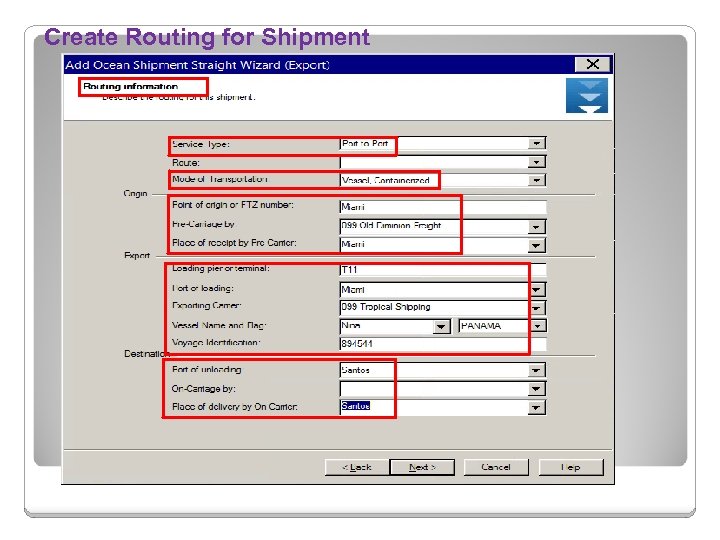Image resolution: width=720 pixels, height=540 pixels.
Task: Select the Port to Port service type value
Action: click(x=365, y=144)
